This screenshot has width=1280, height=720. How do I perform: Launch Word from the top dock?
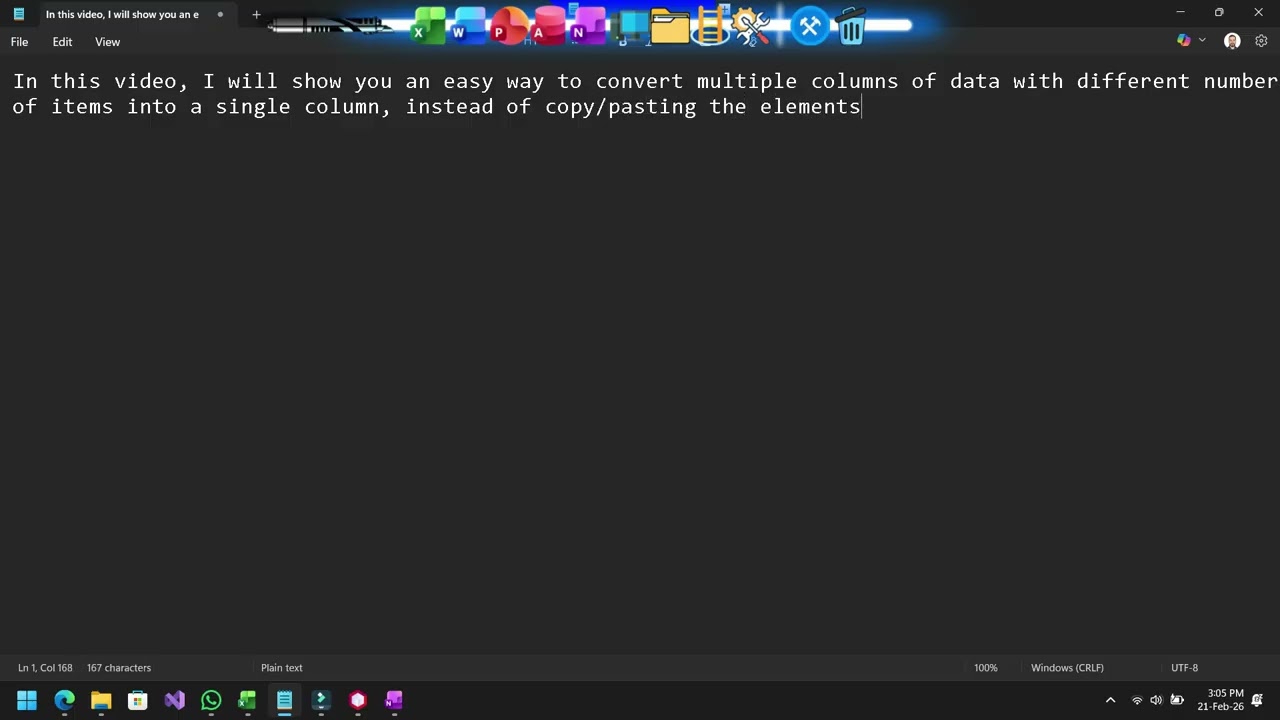468,27
